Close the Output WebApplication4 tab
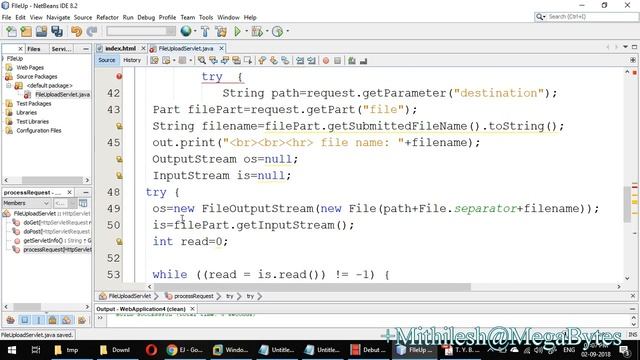Screen dimensions: 640x360 [192, 309]
